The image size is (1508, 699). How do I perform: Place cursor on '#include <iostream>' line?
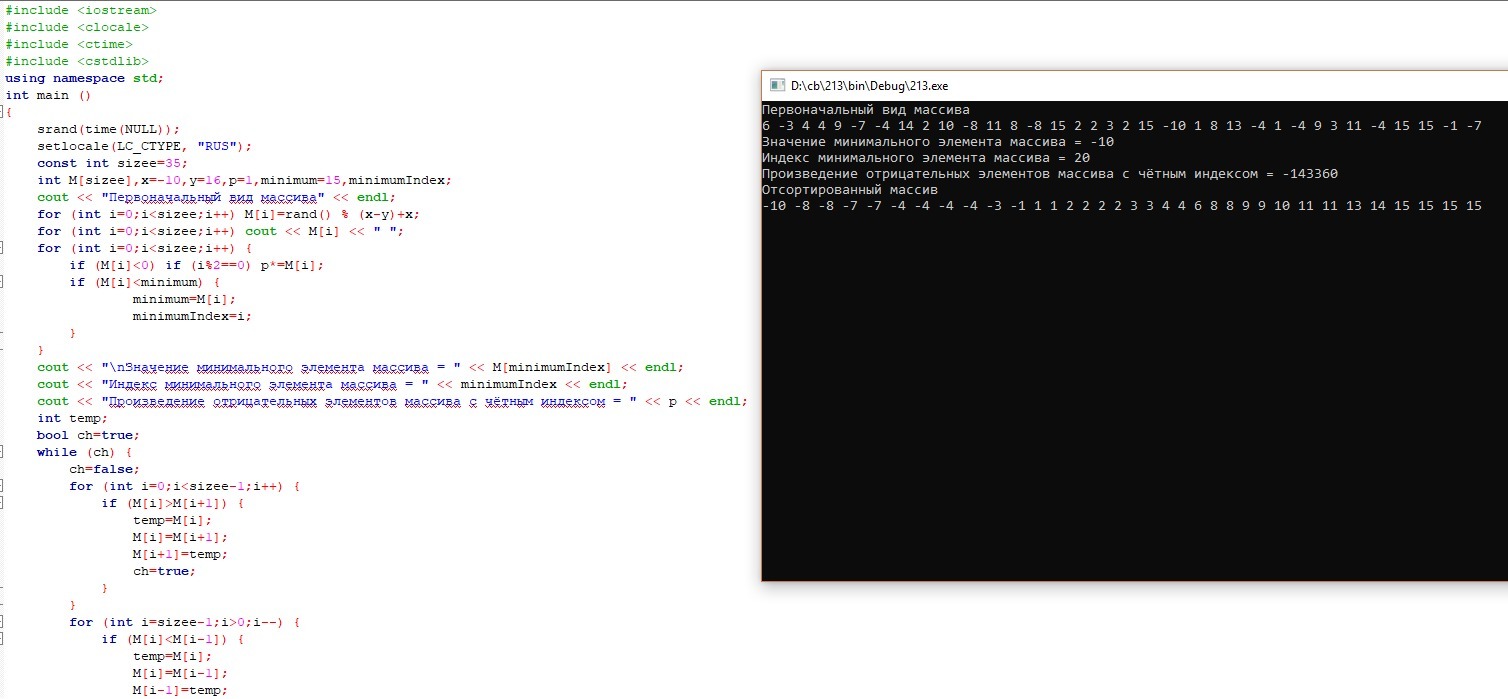point(81,10)
